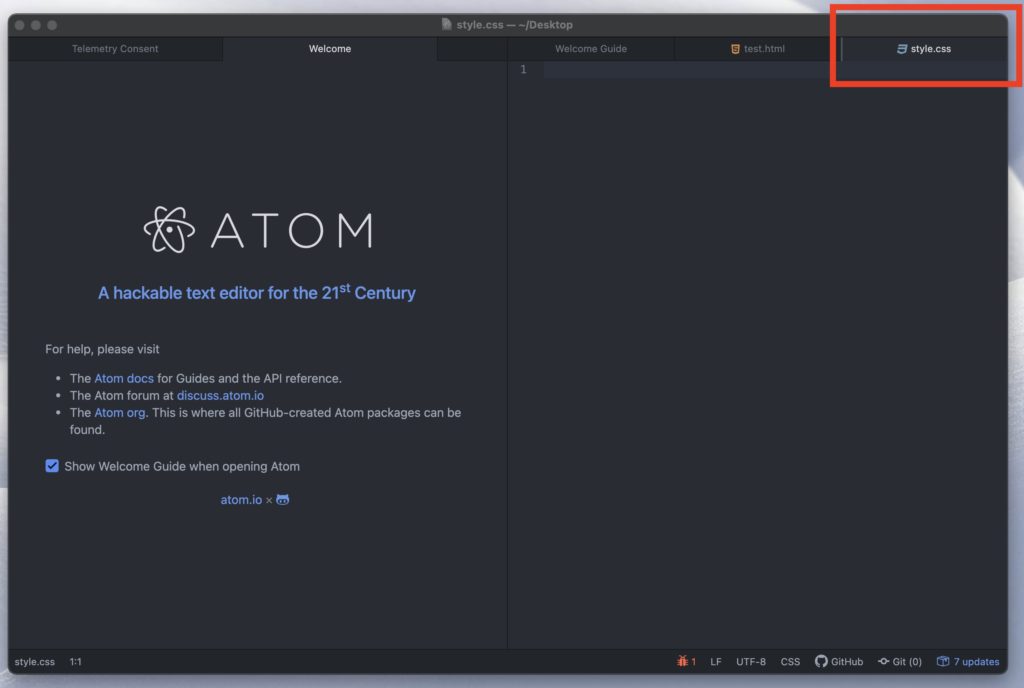Switch to the test.html tab
The height and width of the screenshot is (688, 1024).
click(x=758, y=49)
